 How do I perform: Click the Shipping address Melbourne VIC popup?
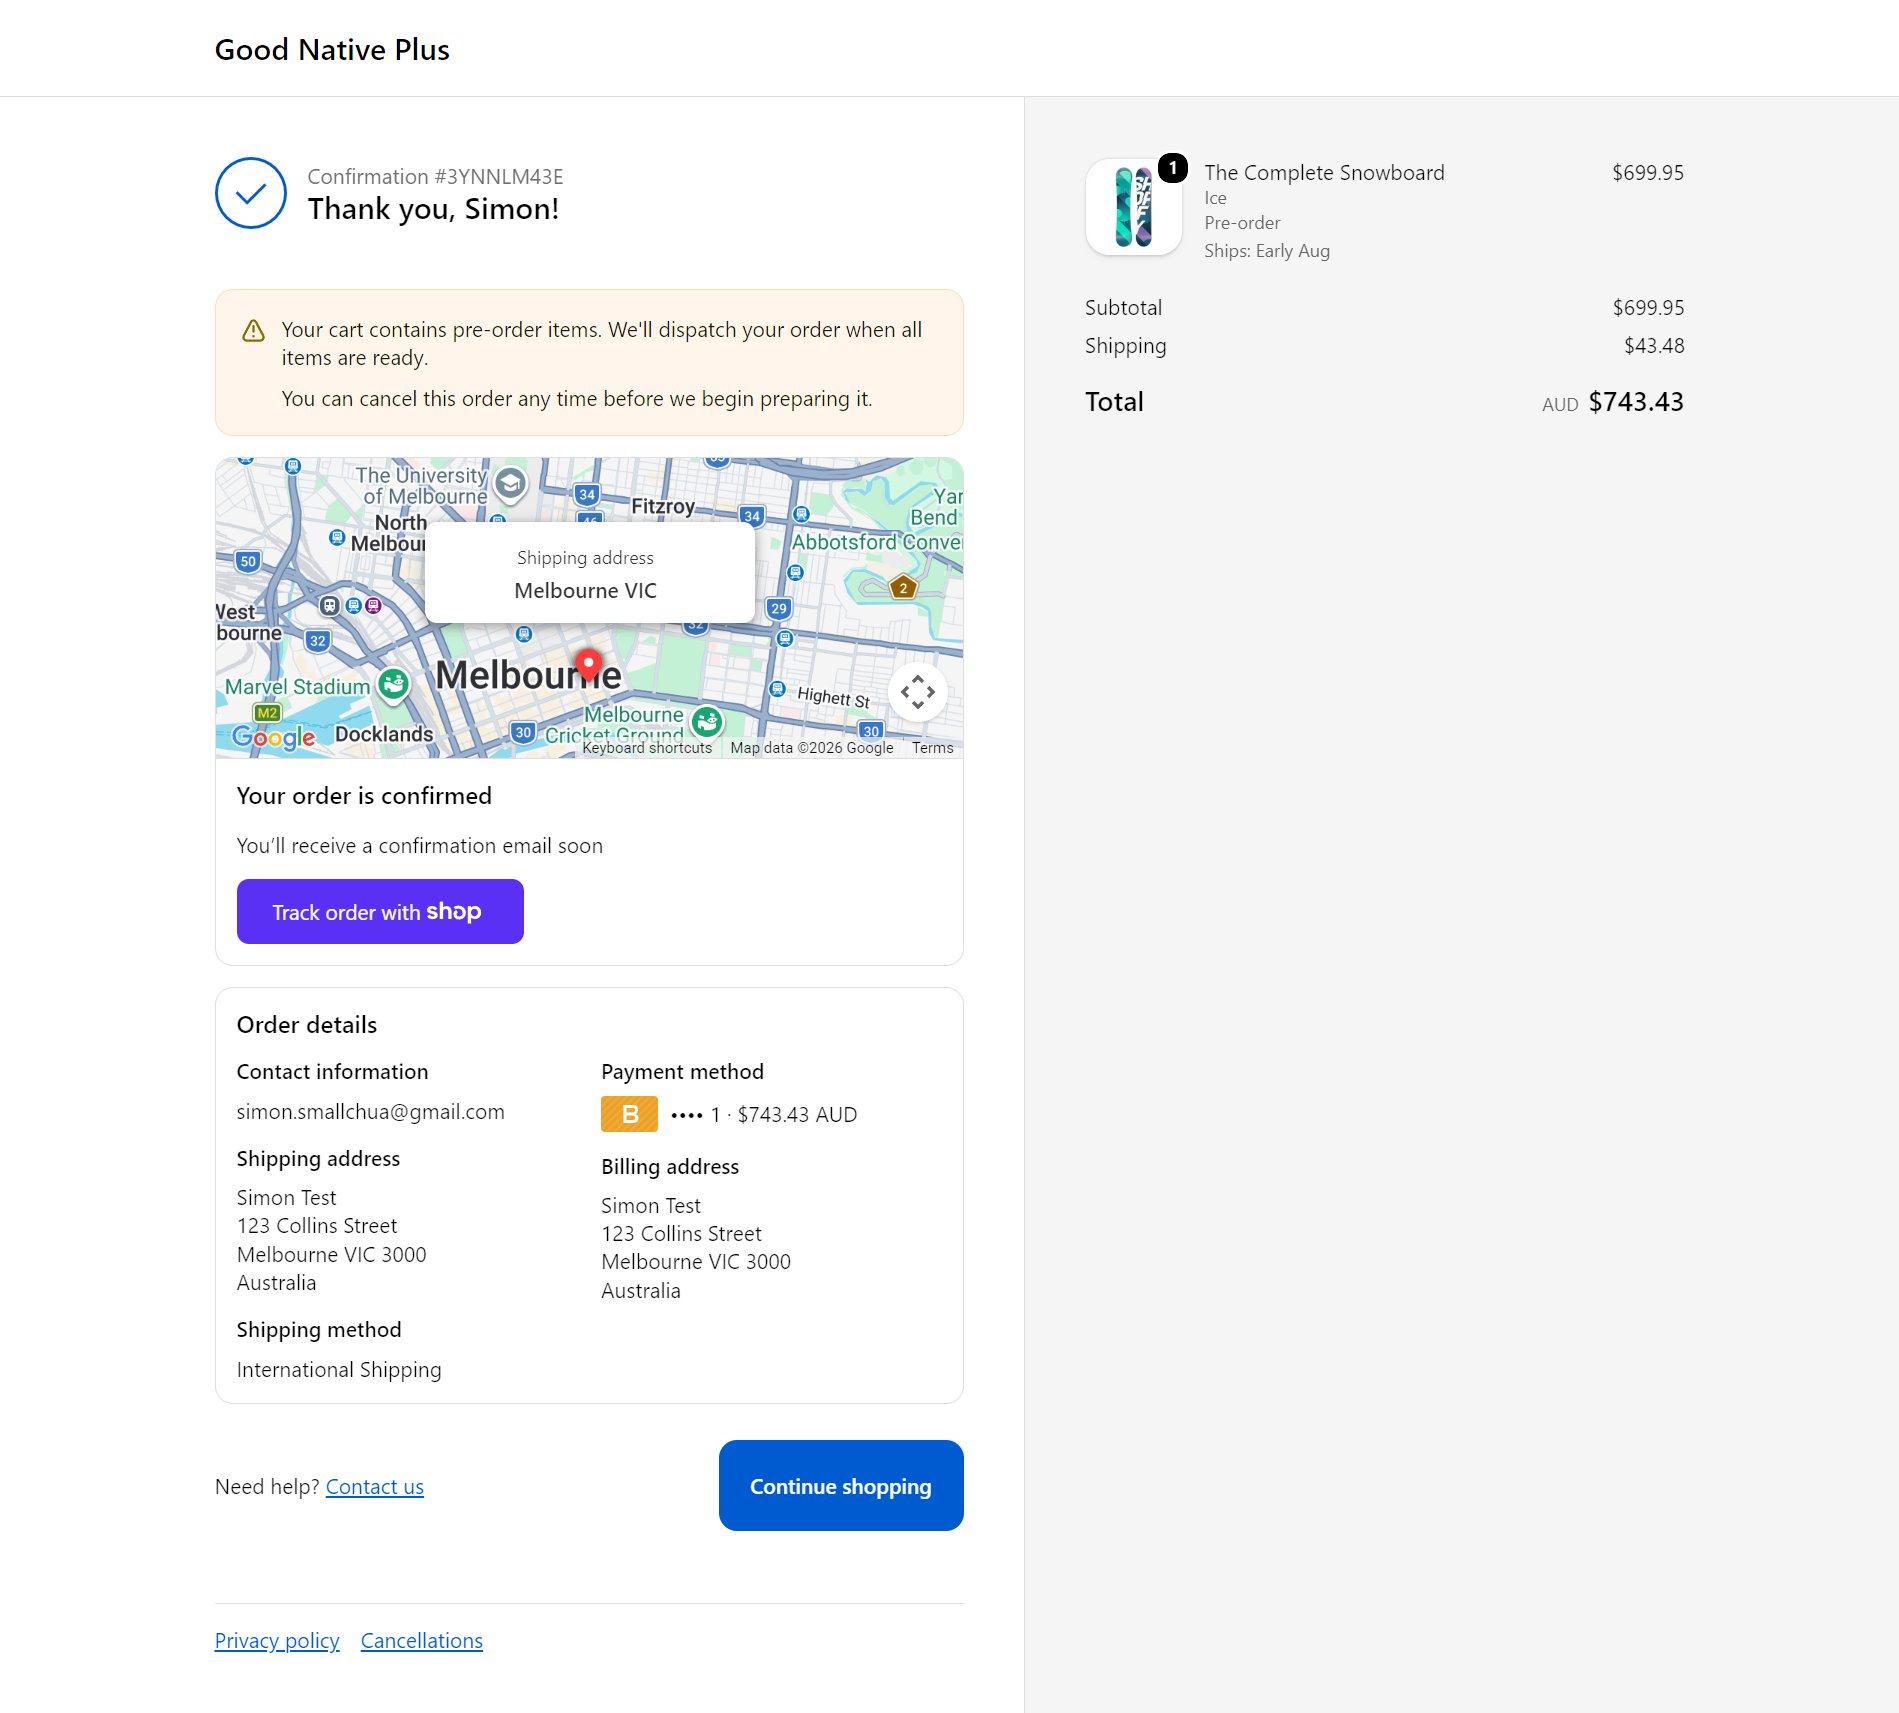pyautogui.click(x=590, y=573)
